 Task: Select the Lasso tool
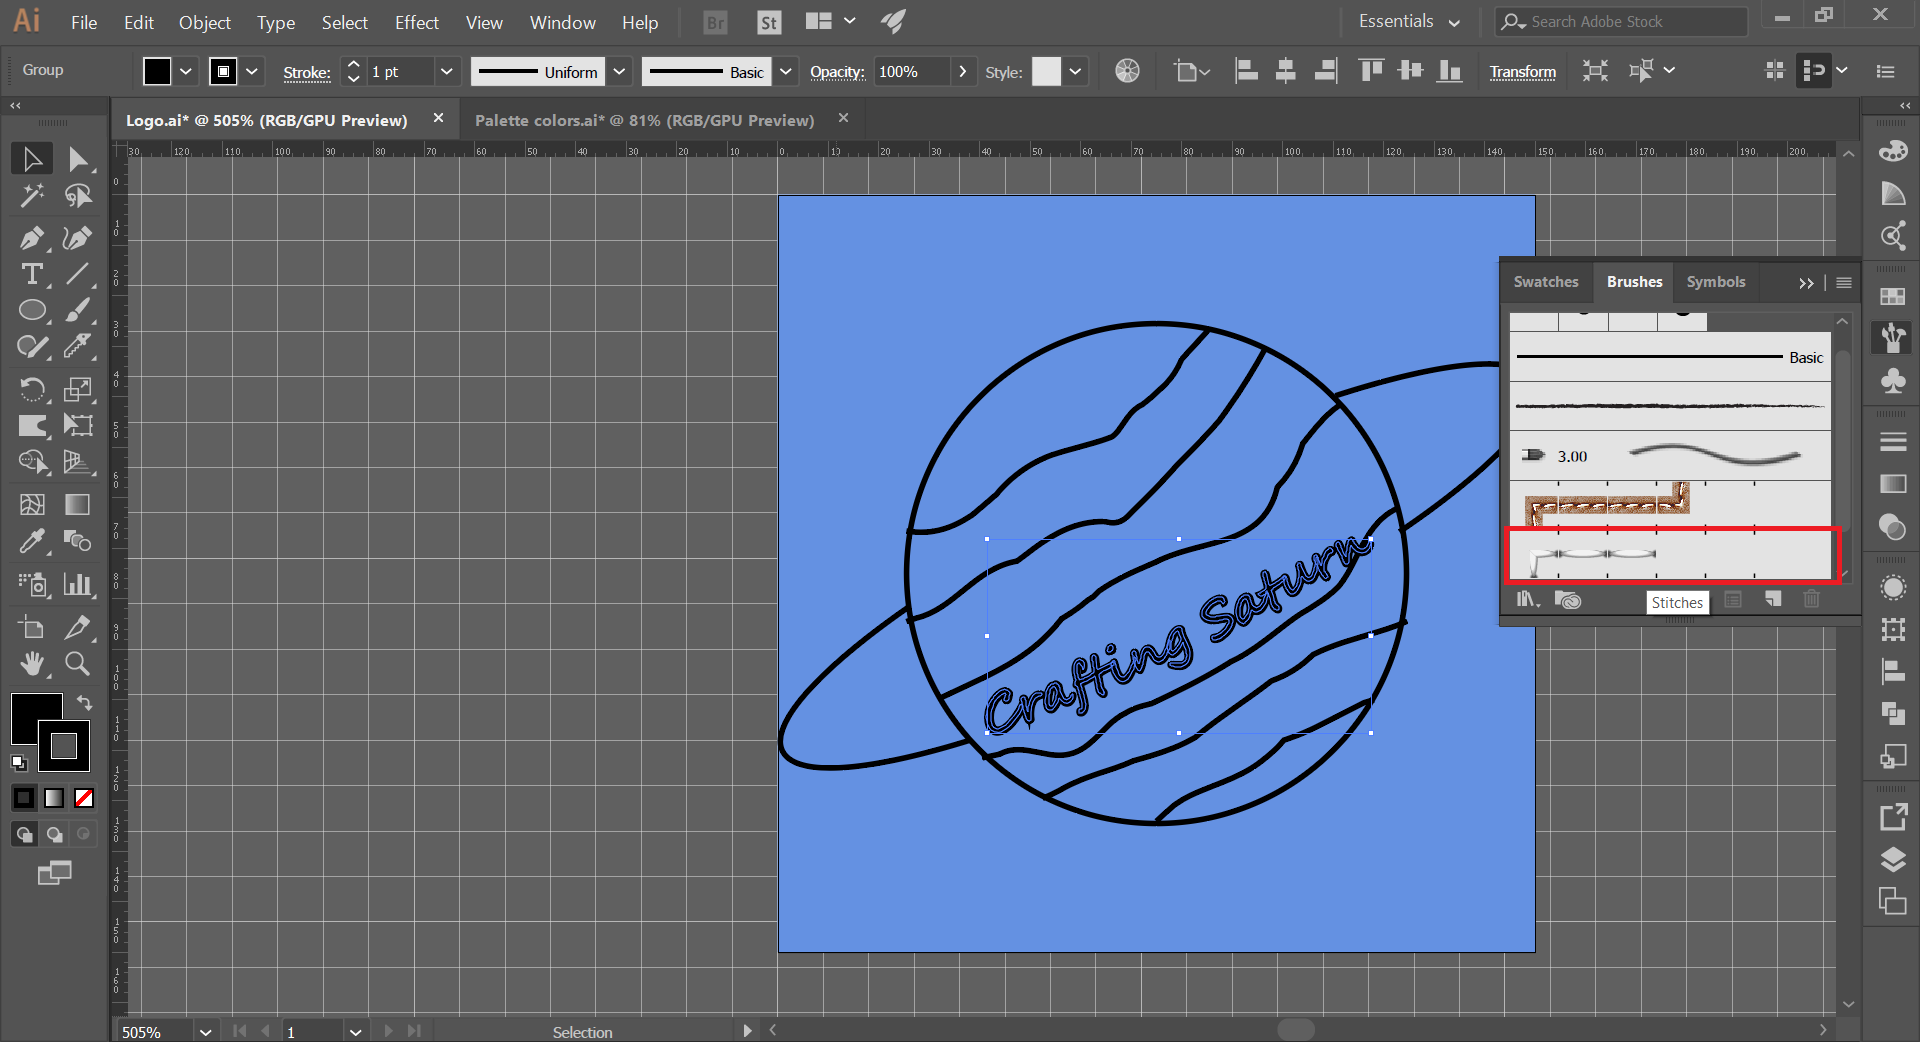[78, 195]
